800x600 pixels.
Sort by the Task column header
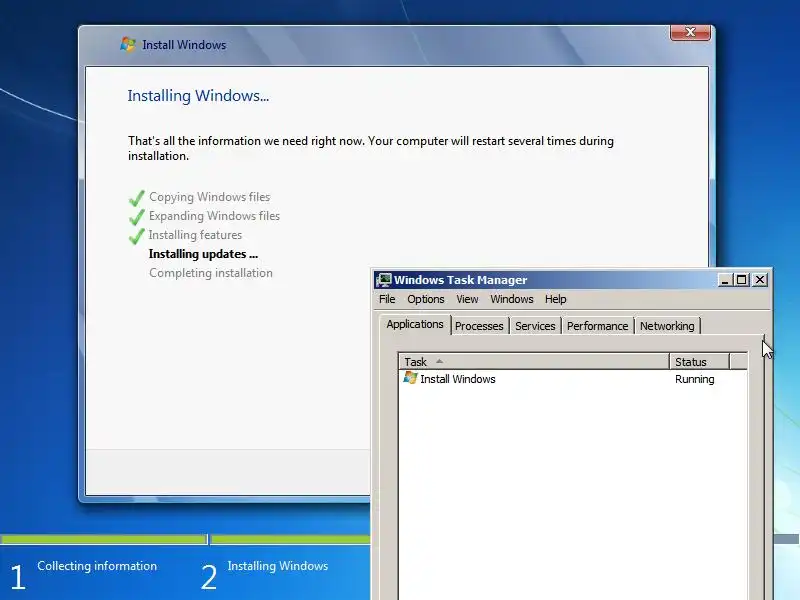point(534,362)
